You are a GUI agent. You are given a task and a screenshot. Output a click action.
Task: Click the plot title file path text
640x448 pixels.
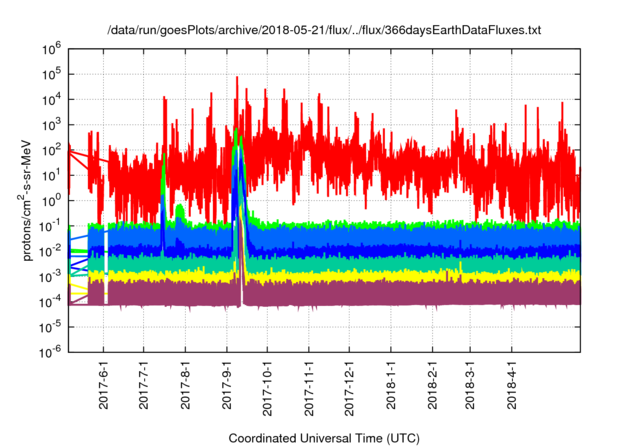point(324,30)
